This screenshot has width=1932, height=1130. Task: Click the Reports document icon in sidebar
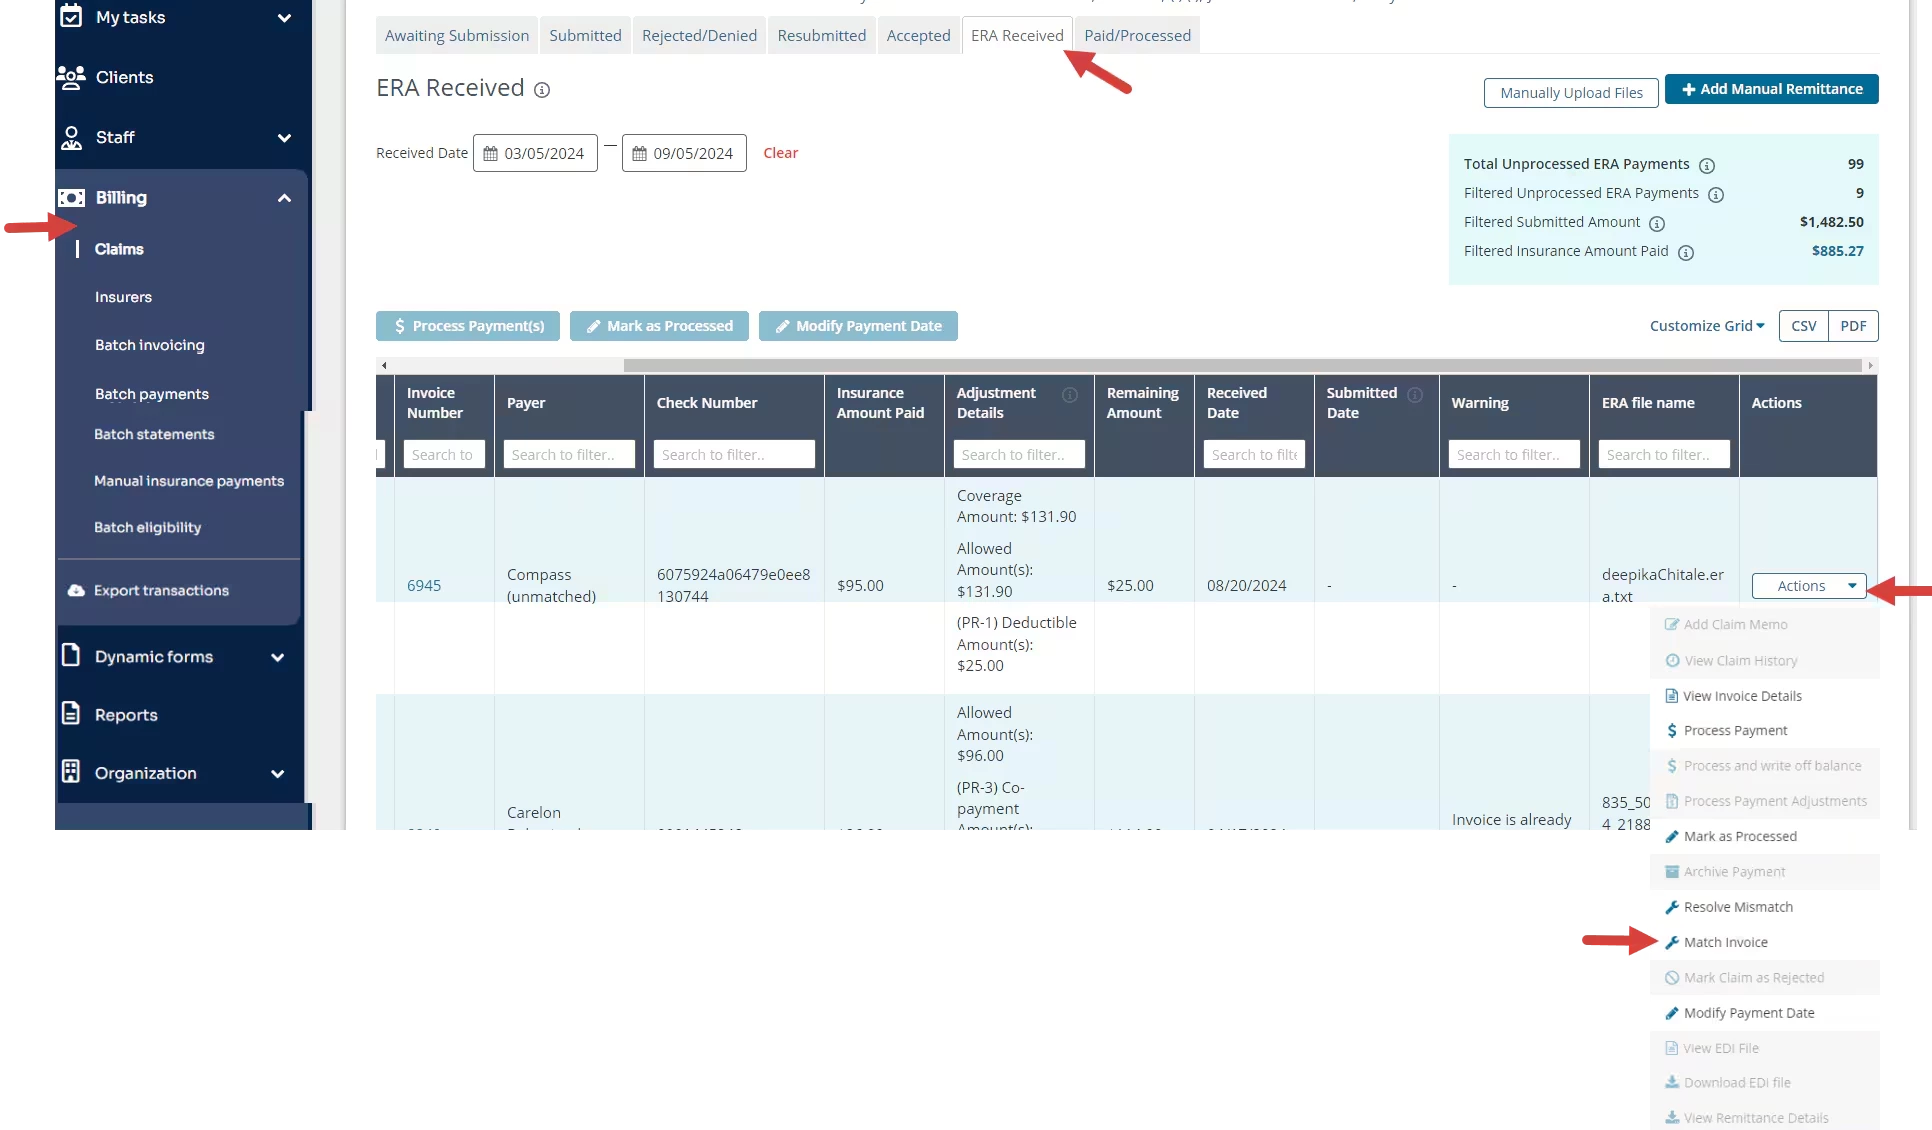click(x=71, y=714)
